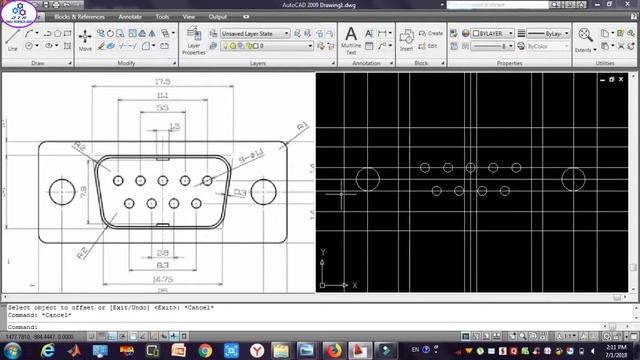Expand the Circle tool flyout arrow
The width and height of the screenshot is (640, 360).
37,46
